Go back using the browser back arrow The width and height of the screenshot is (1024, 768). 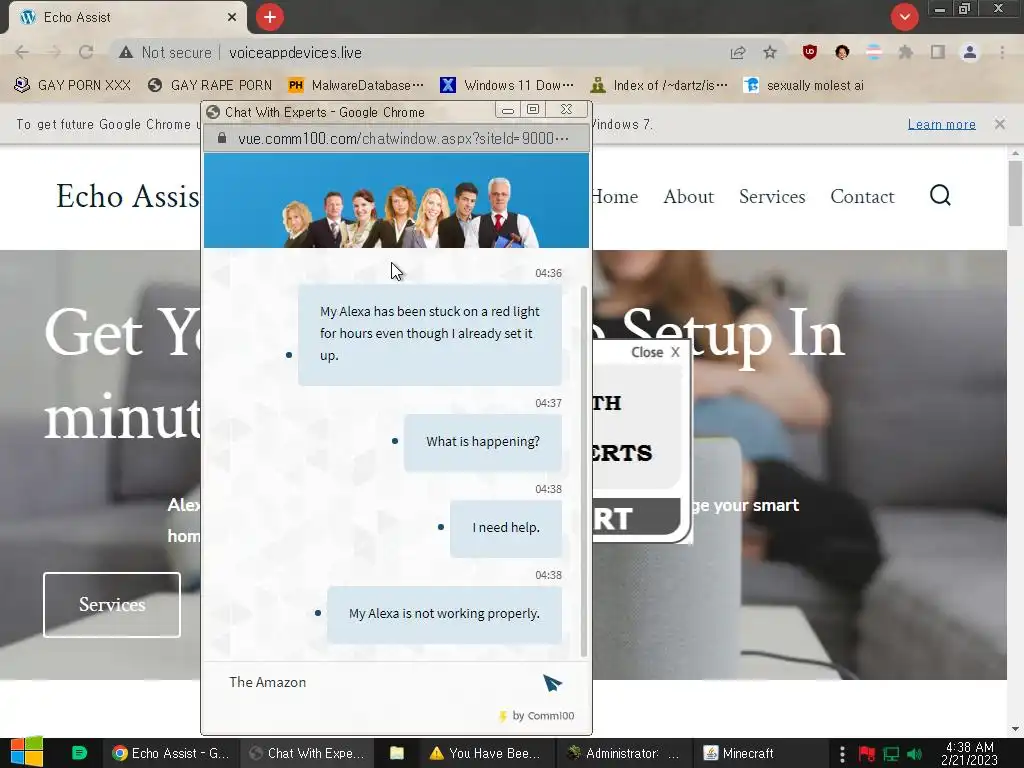(x=22, y=52)
